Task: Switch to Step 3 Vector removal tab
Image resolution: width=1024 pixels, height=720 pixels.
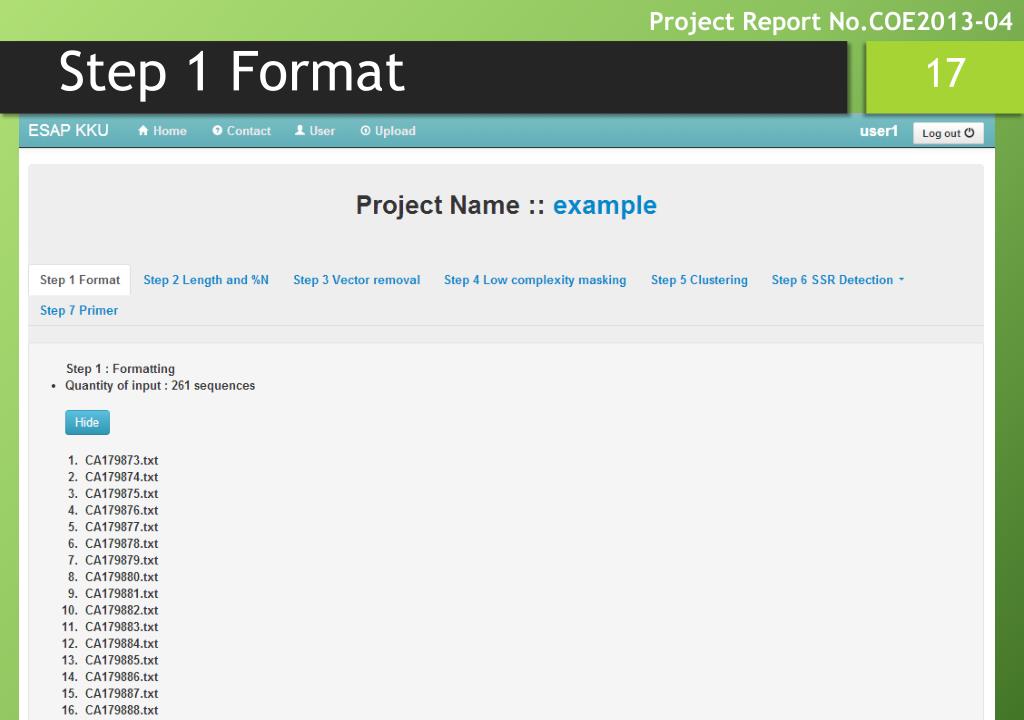Action: coord(357,280)
